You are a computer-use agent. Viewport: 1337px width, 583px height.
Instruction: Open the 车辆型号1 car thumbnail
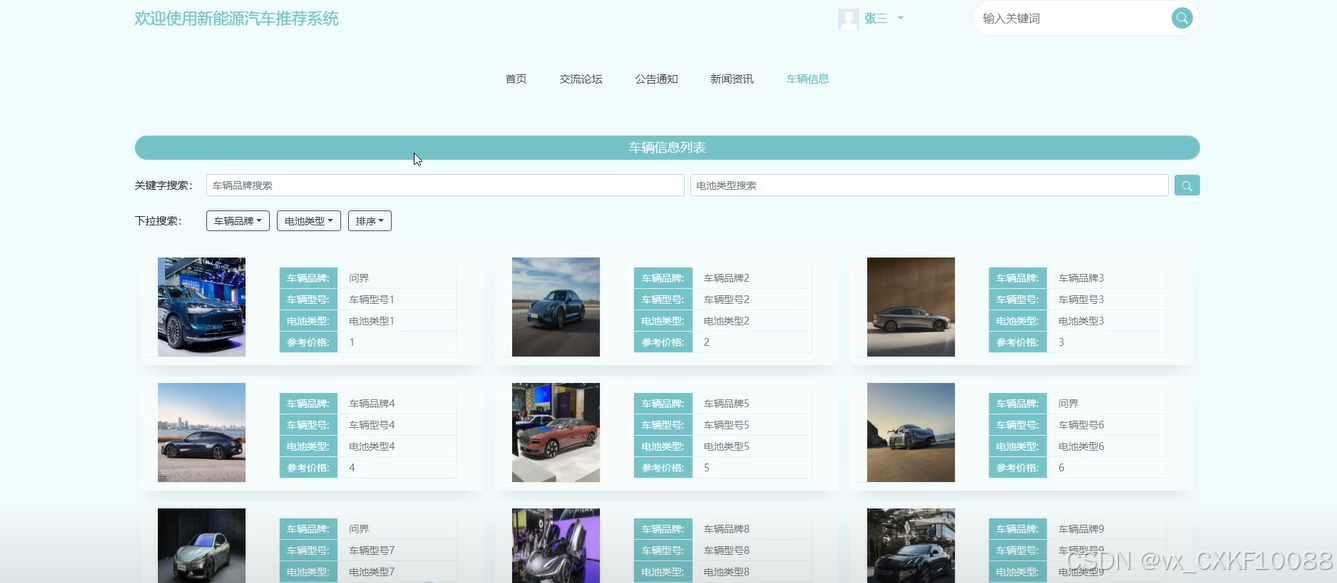point(201,307)
